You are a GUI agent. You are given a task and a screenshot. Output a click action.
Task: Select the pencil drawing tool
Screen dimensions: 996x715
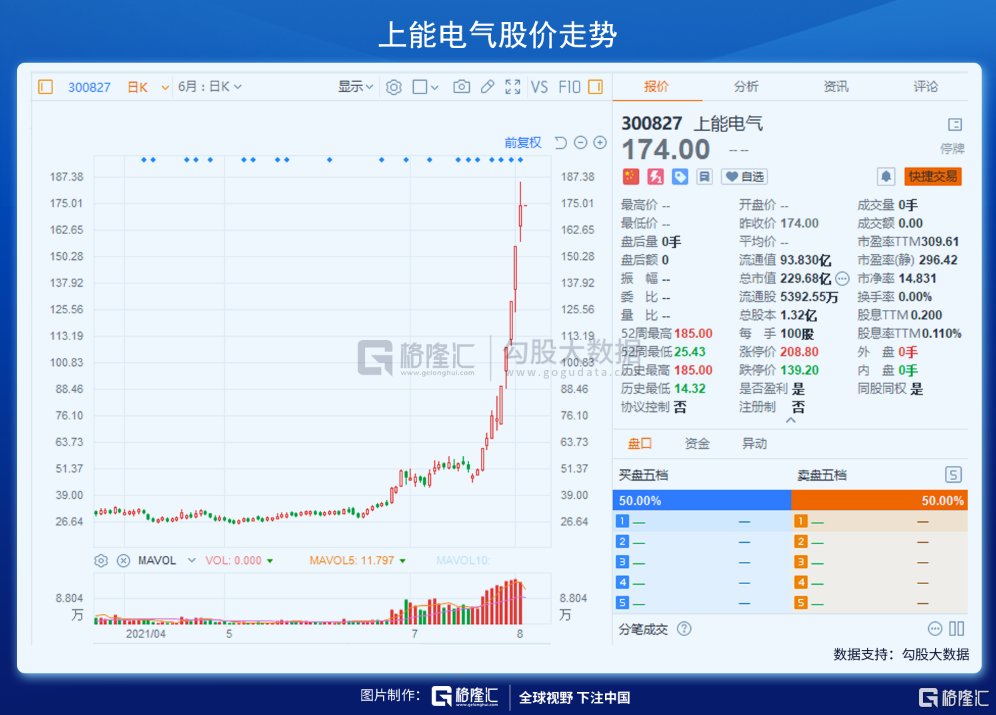(x=487, y=87)
